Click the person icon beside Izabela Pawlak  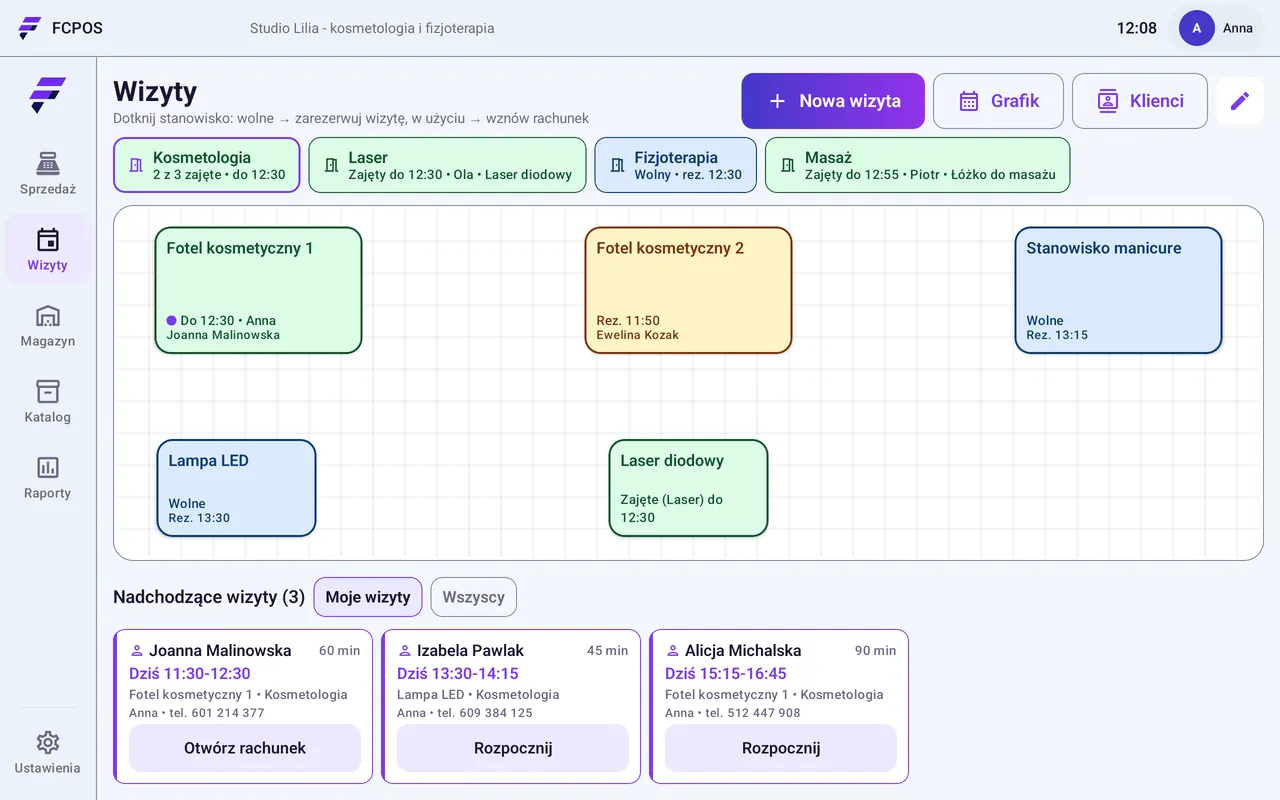click(405, 651)
